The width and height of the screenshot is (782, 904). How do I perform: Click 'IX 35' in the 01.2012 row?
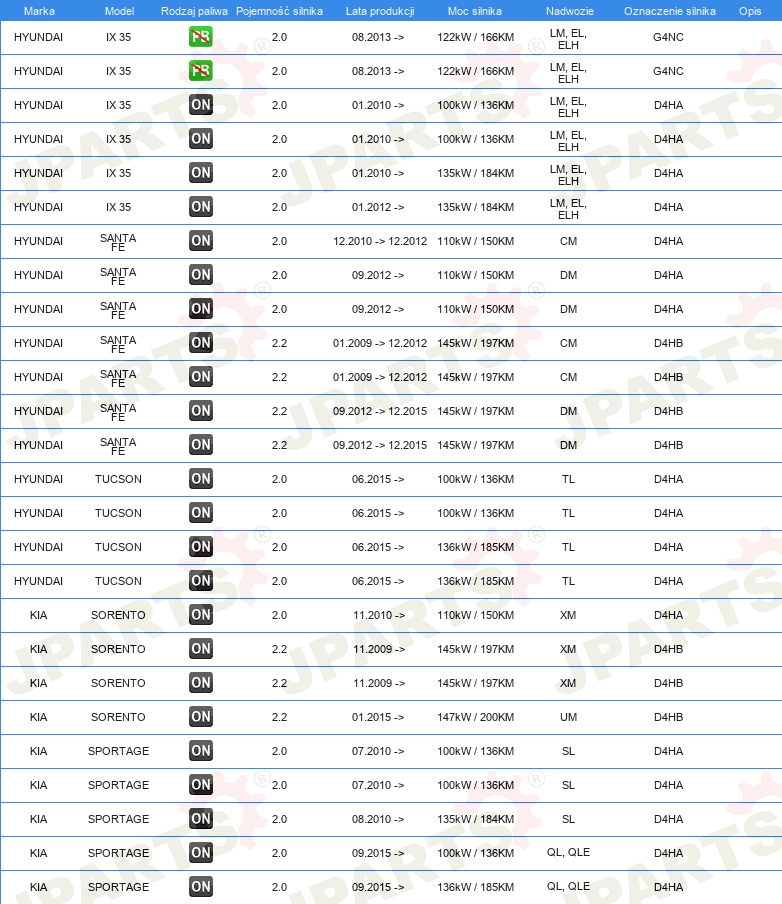click(118, 207)
